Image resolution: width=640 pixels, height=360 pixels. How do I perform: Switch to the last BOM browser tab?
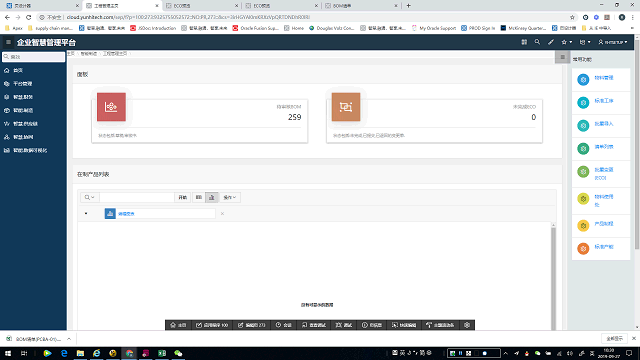[x=361, y=6]
